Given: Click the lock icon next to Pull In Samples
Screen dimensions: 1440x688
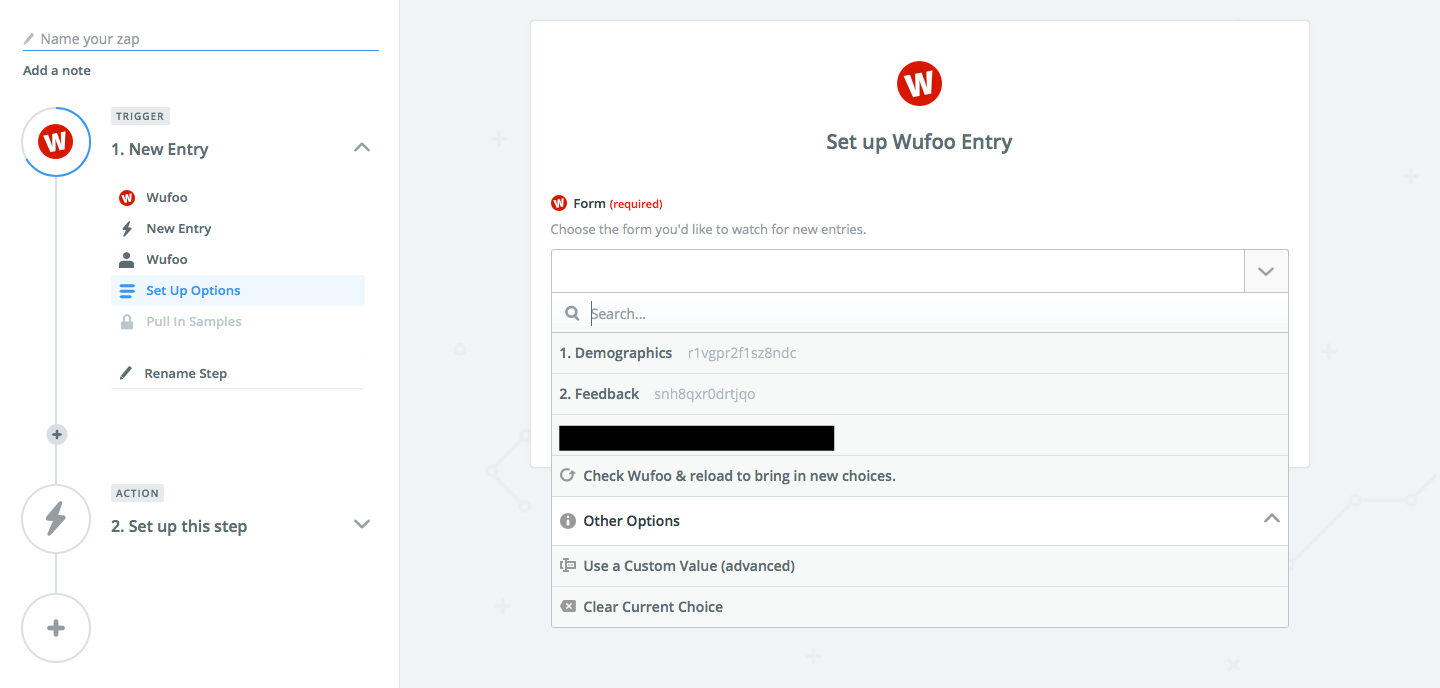Looking at the screenshot, I should (x=127, y=322).
